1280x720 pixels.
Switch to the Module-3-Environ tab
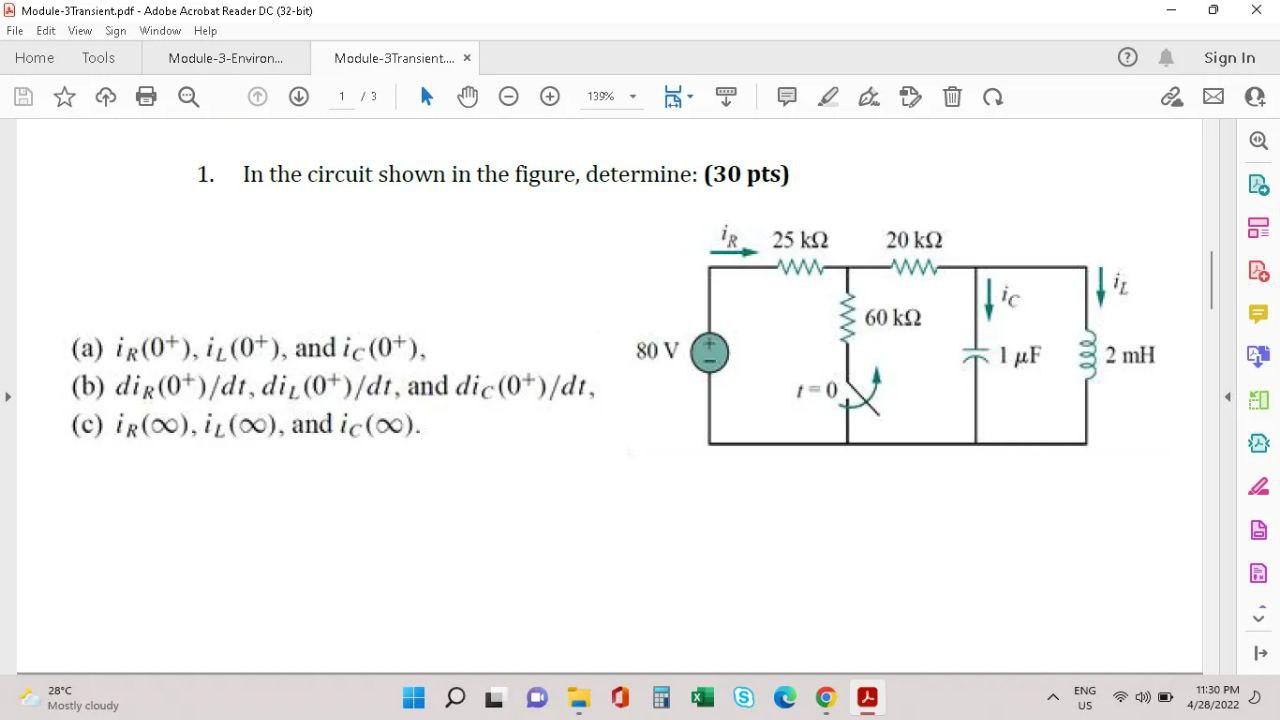[x=227, y=58]
